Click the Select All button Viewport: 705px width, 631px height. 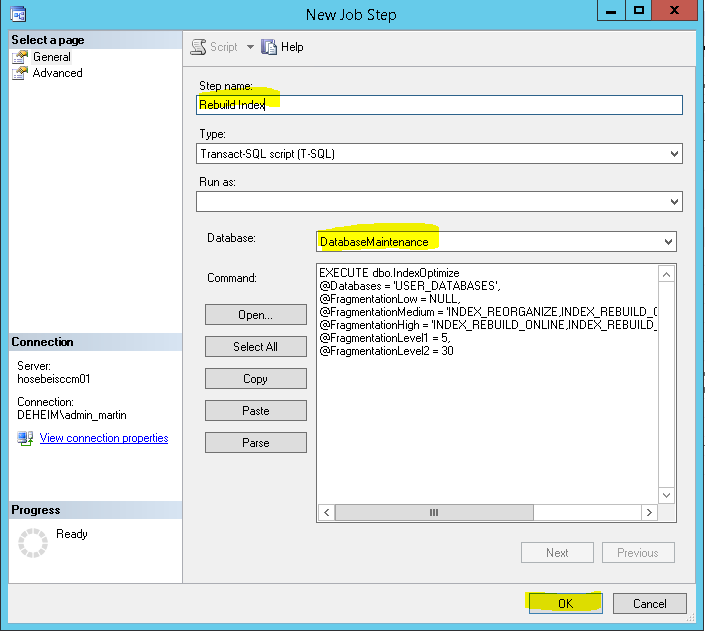point(256,347)
